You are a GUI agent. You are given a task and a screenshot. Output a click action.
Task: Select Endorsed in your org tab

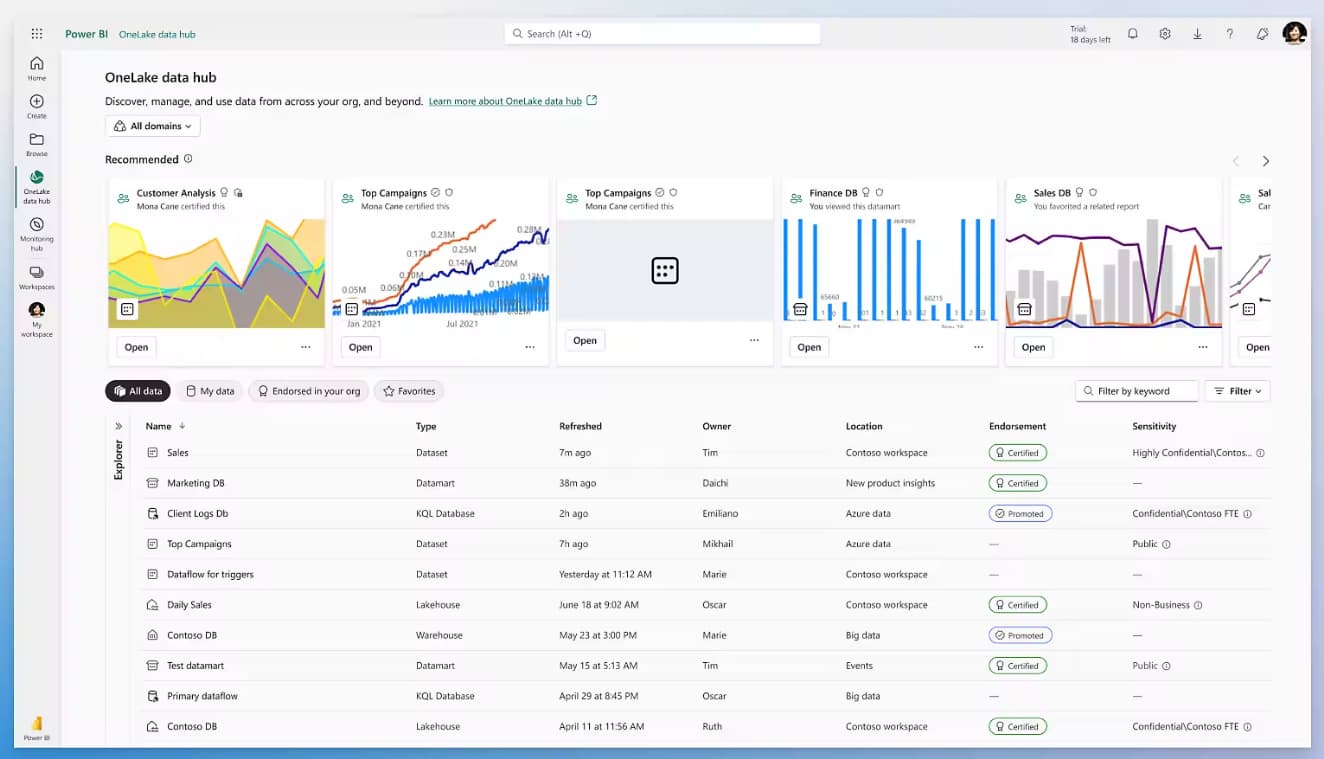point(308,391)
